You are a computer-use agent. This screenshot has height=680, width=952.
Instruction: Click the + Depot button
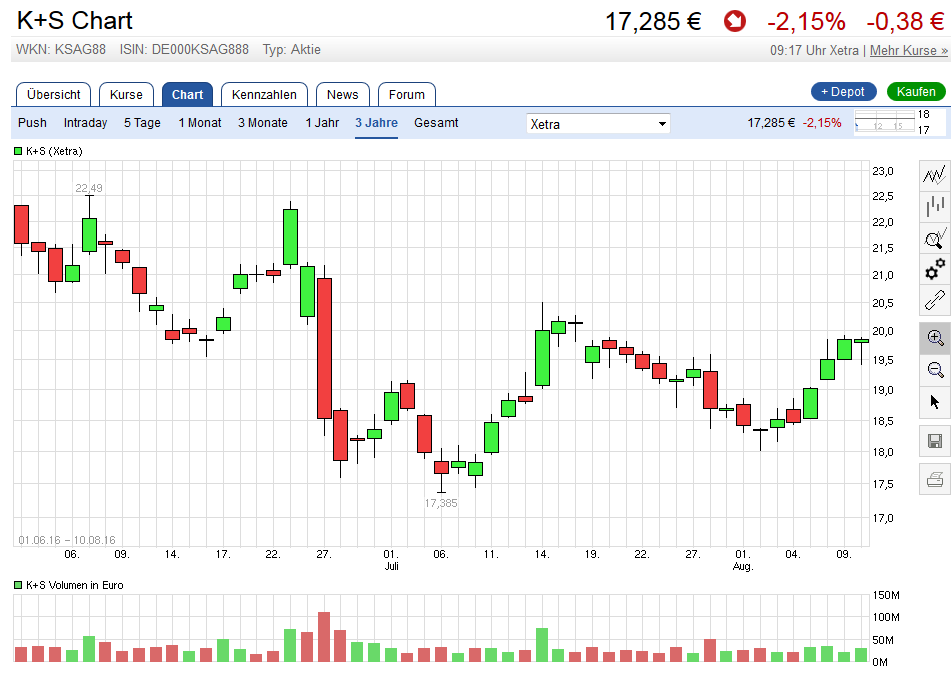[x=843, y=92]
